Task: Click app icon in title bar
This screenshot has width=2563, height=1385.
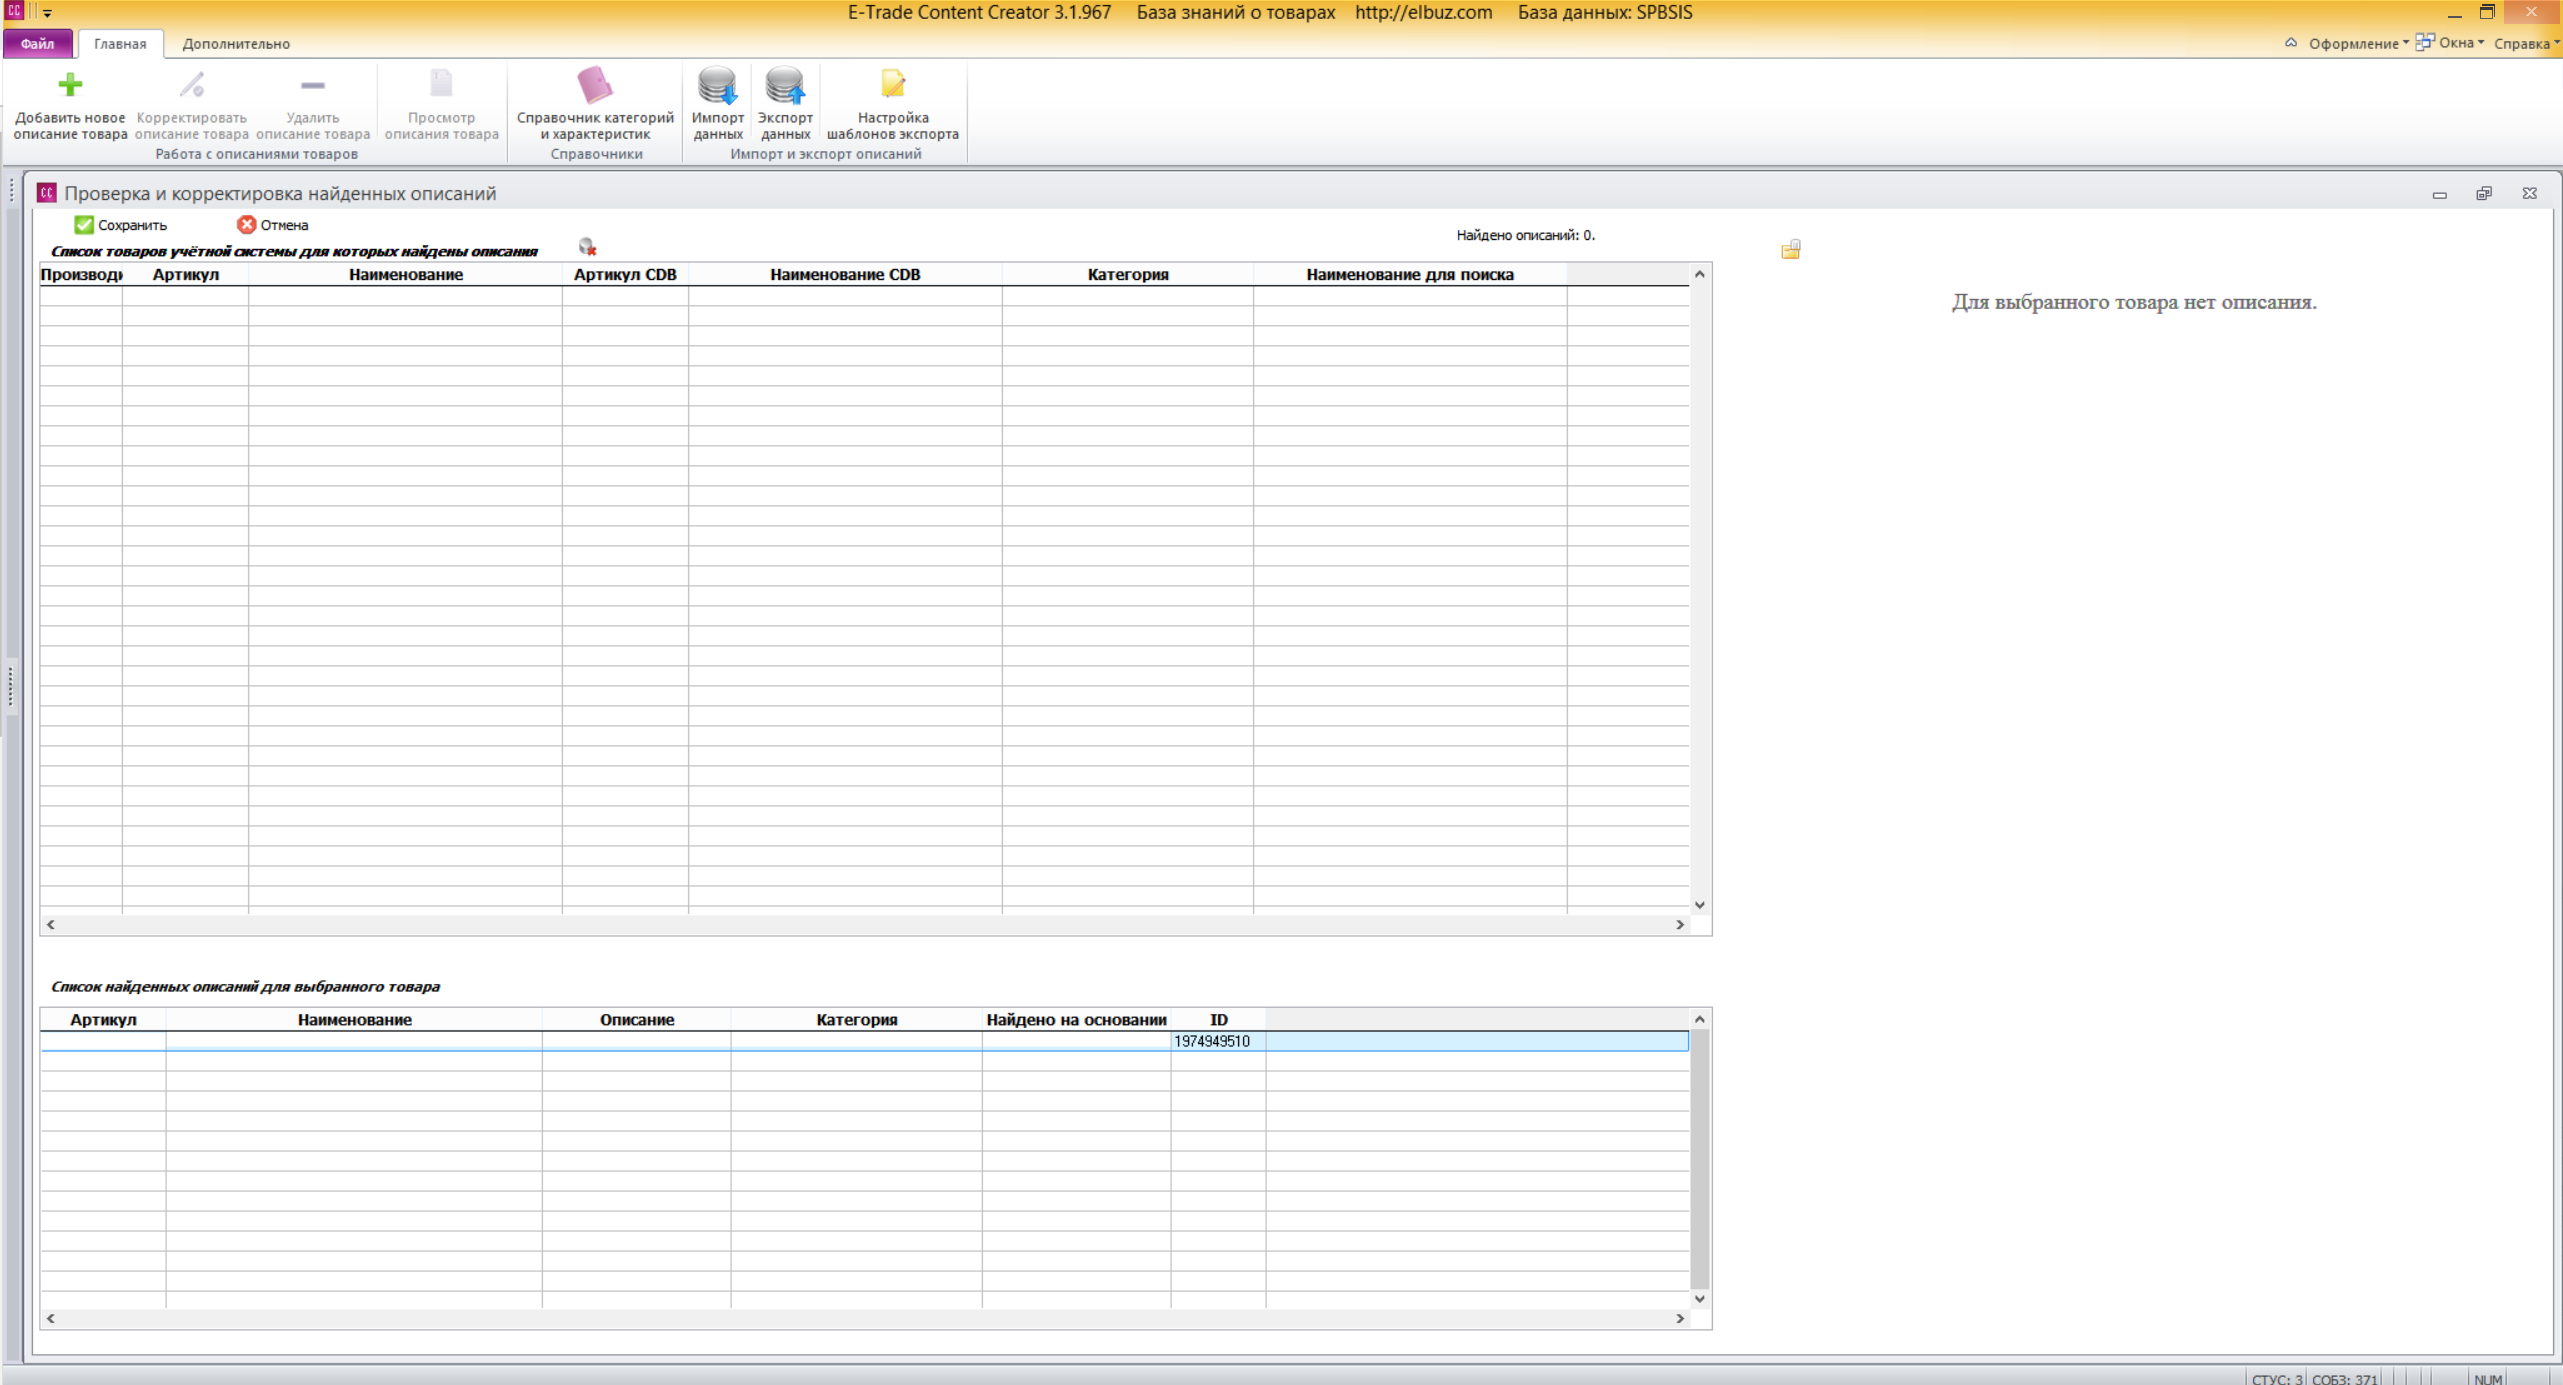Action: pos(14,11)
